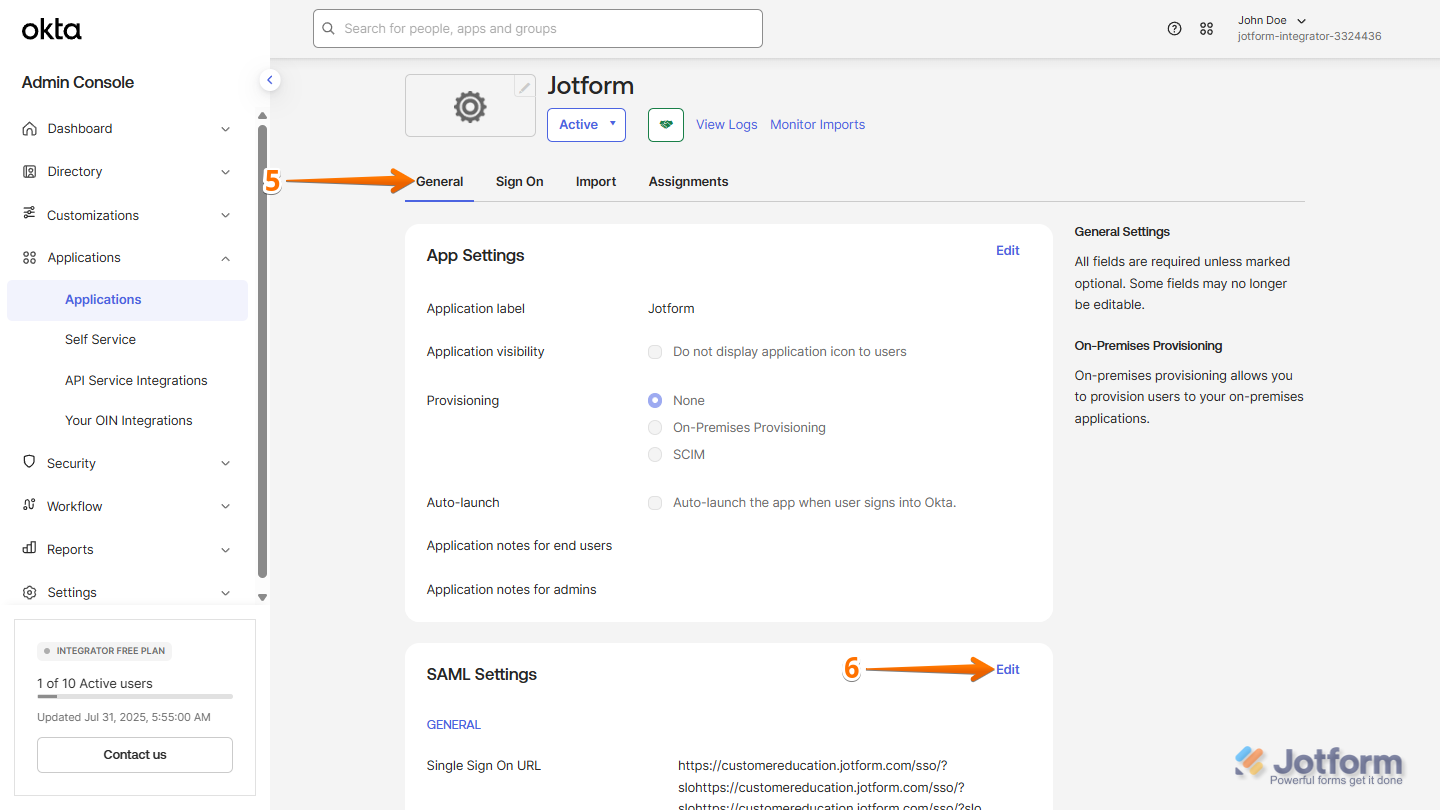Open Your OIN Integrations in sidebar

click(129, 420)
